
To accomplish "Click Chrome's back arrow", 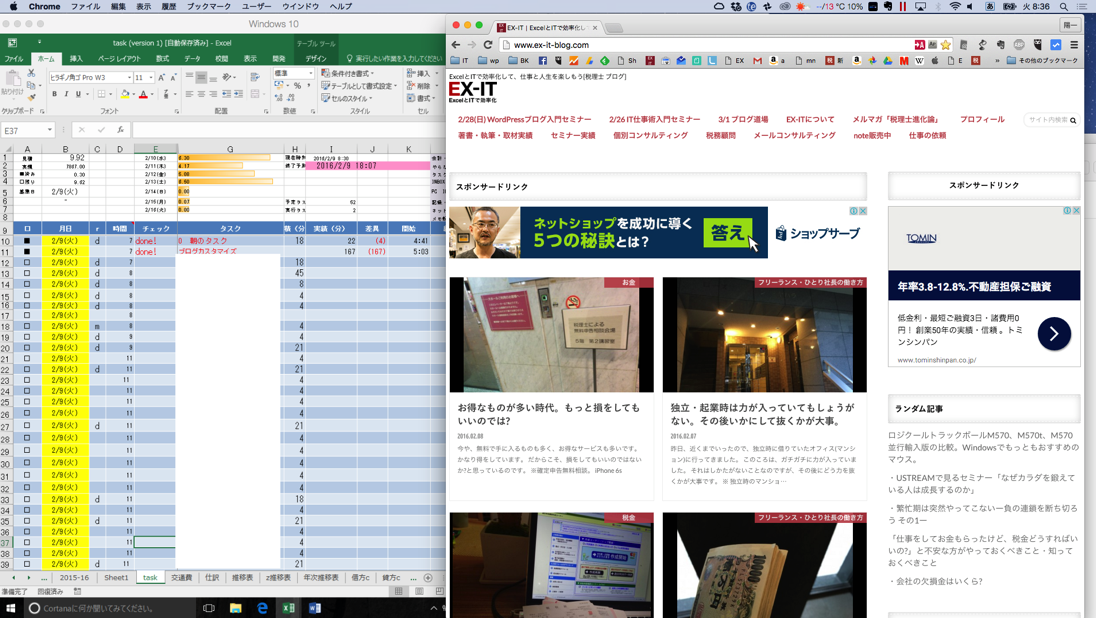I will (456, 45).
